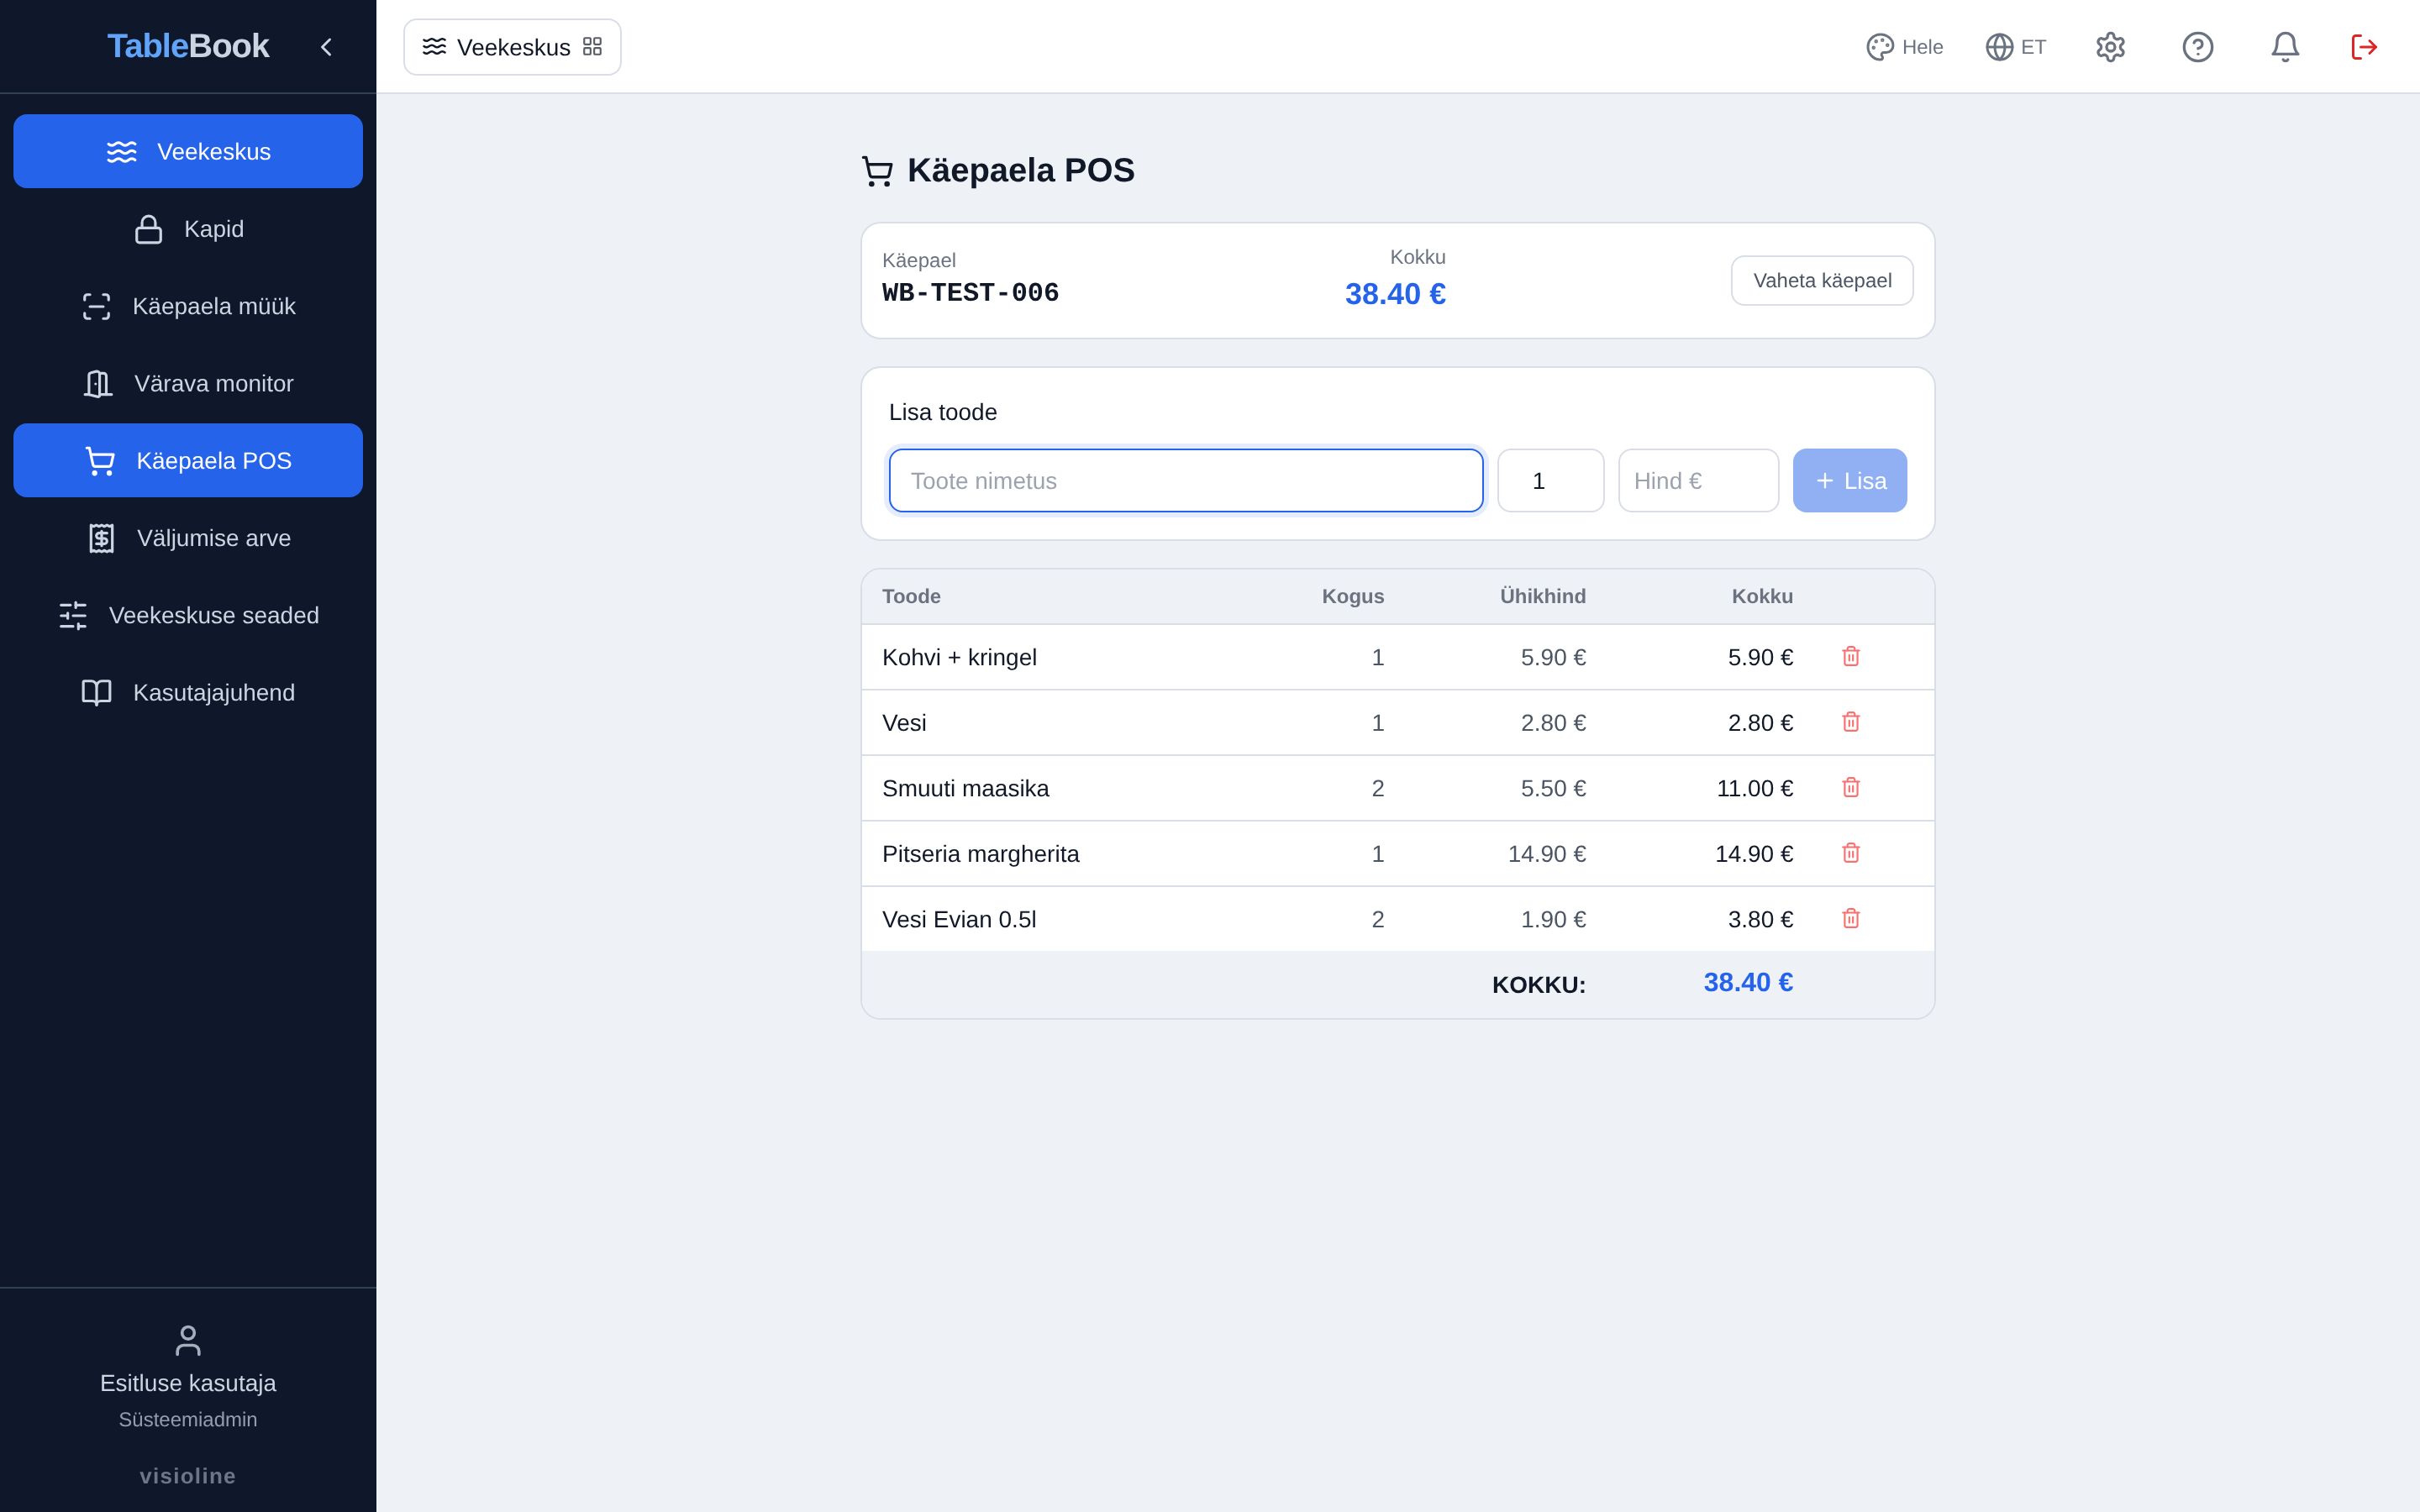Click the TableBook logo
This screenshot has width=2420, height=1512.
coord(188,46)
